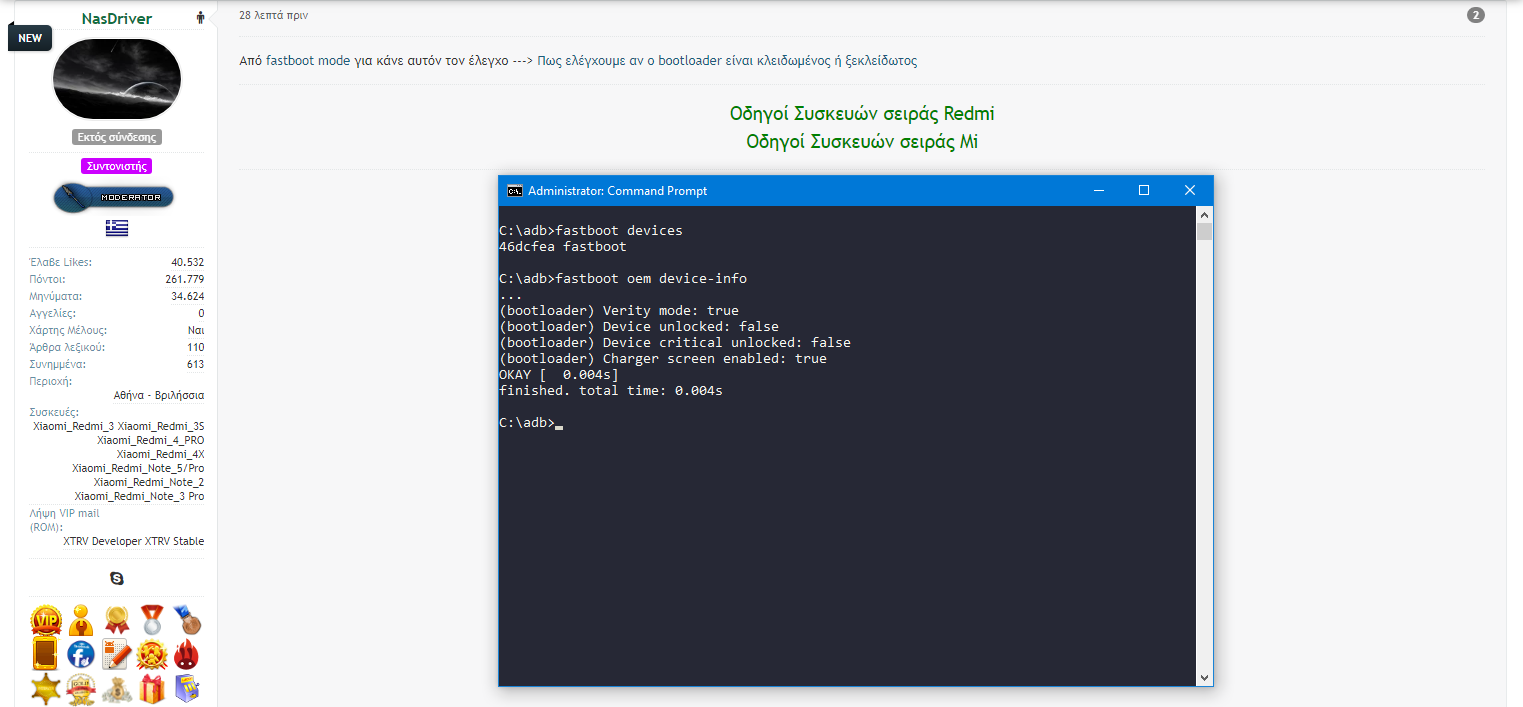Click the silver medal badge

click(152, 621)
